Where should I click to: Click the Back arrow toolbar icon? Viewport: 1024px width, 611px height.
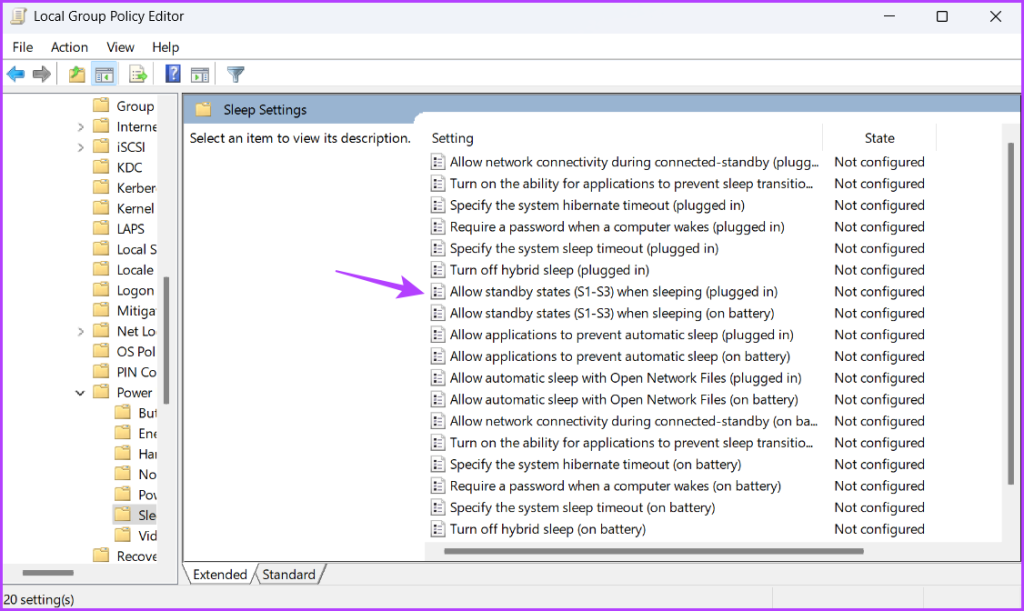click(x=16, y=74)
